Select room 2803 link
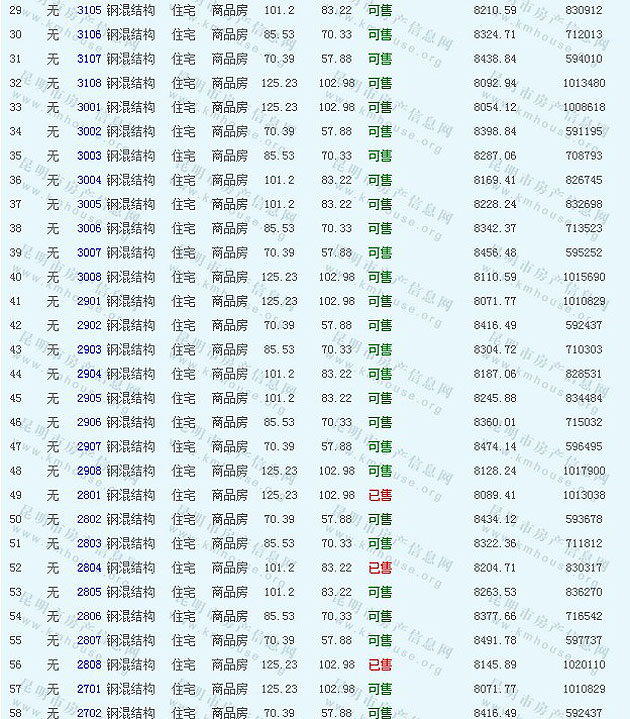630x719 pixels. tap(89, 544)
